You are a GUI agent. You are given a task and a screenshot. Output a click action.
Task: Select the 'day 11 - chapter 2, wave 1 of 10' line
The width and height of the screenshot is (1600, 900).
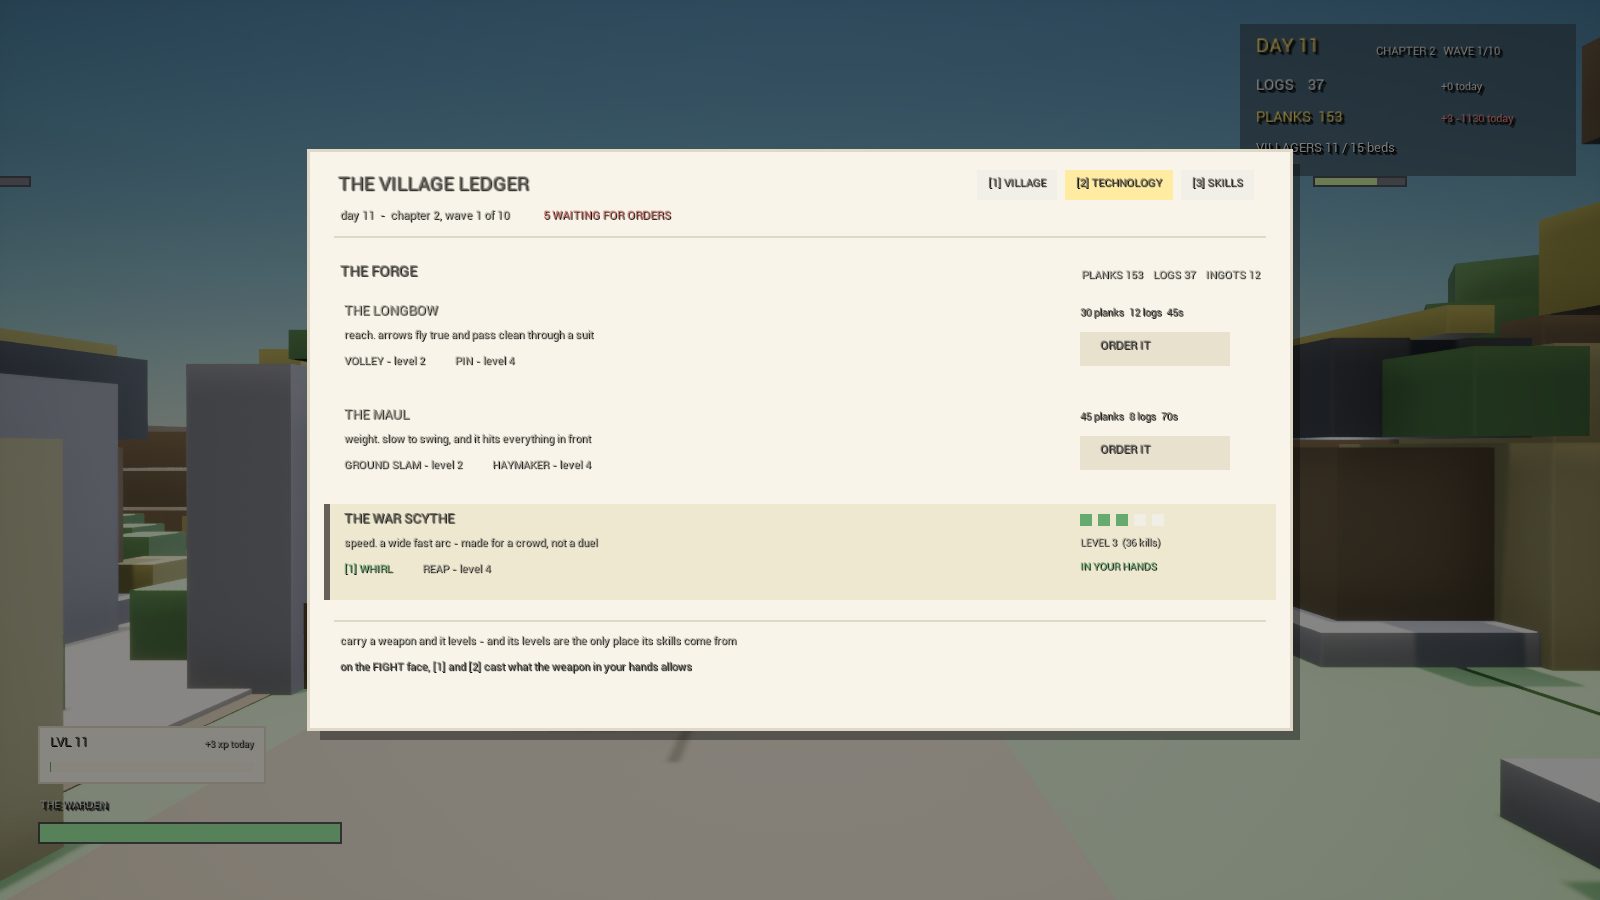pyautogui.click(x=425, y=216)
